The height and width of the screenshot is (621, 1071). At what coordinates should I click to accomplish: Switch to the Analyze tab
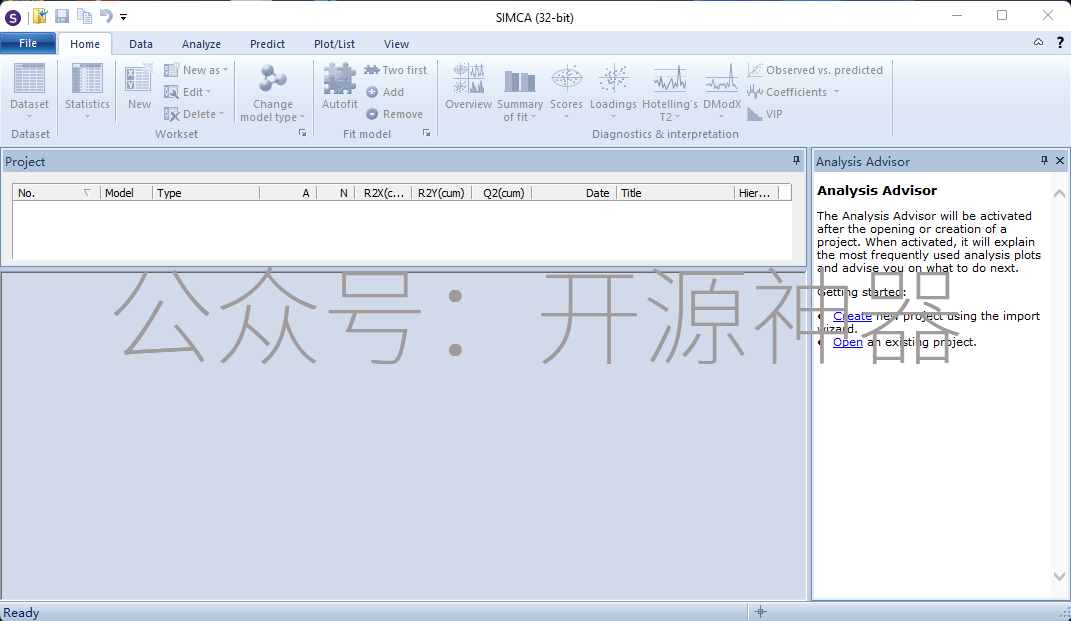pyautogui.click(x=201, y=44)
